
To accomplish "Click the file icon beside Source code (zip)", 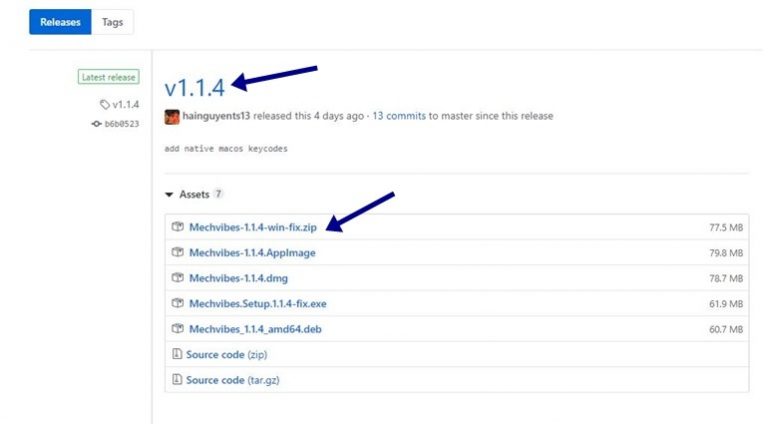I will (177, 354).
